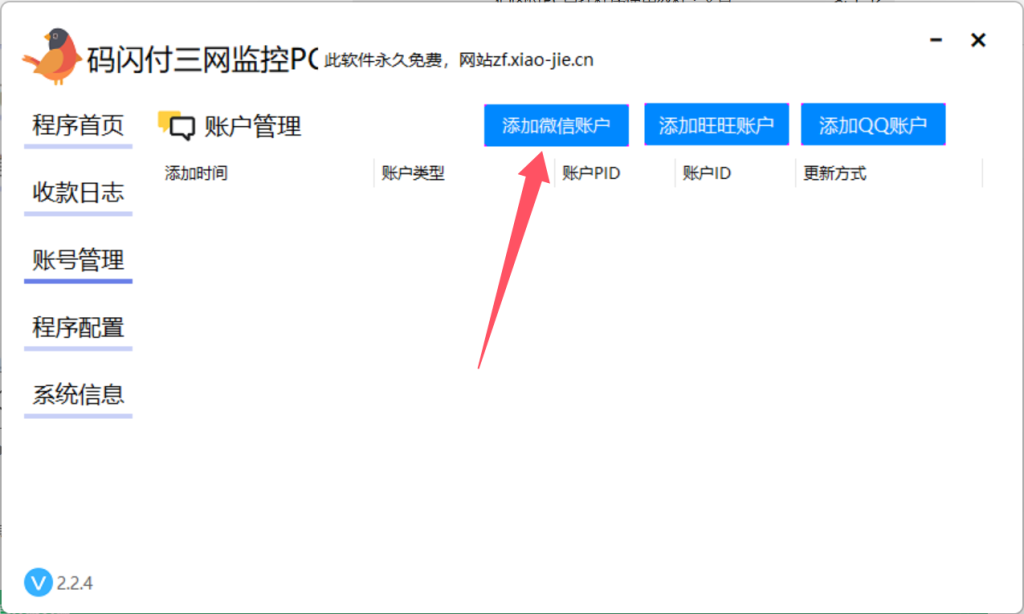Click the blue V version icon
The height and width of the screenshot is (614, 1024).
coord(38,582)
